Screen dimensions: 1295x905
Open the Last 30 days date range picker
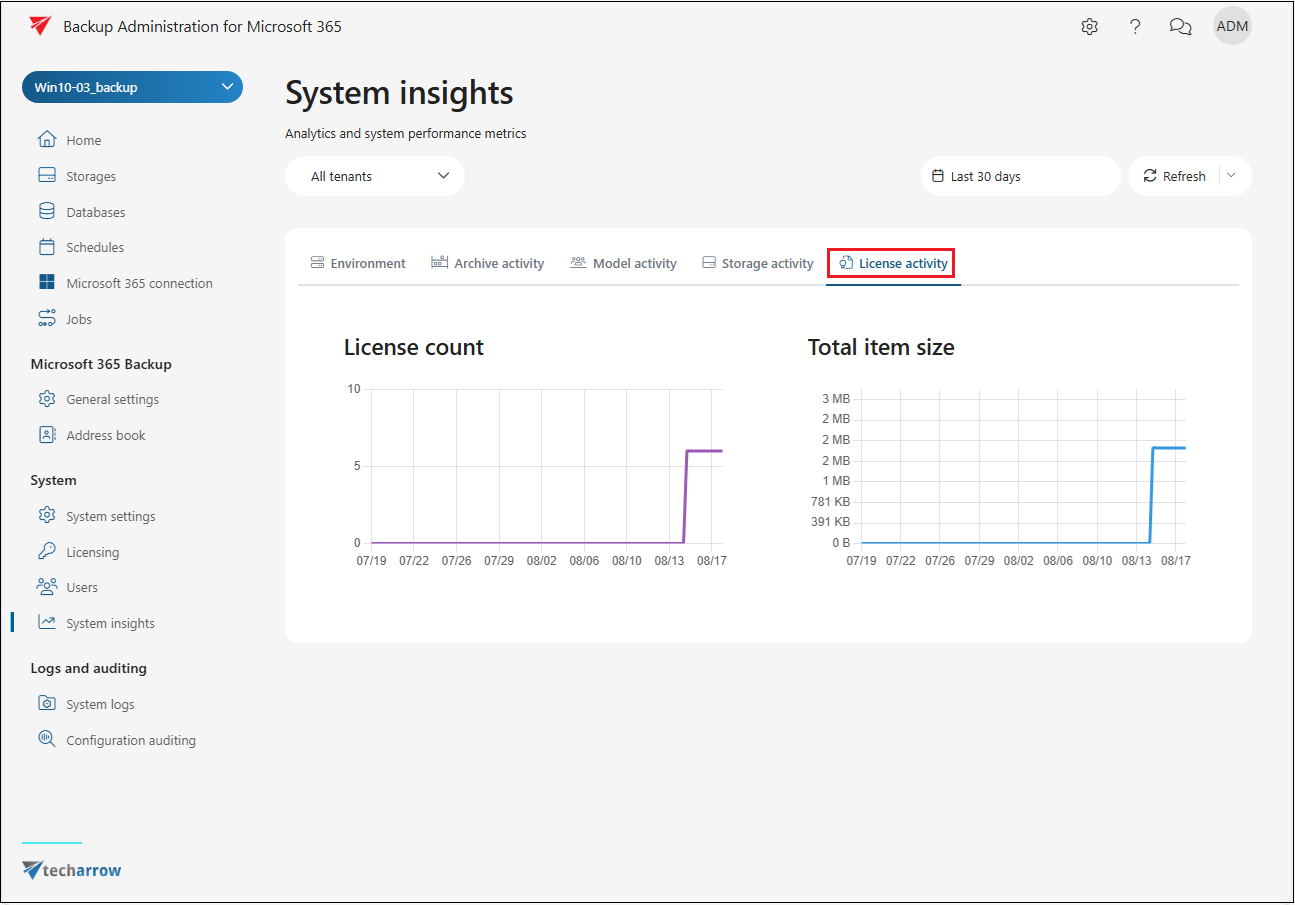tap(1020, 176)
